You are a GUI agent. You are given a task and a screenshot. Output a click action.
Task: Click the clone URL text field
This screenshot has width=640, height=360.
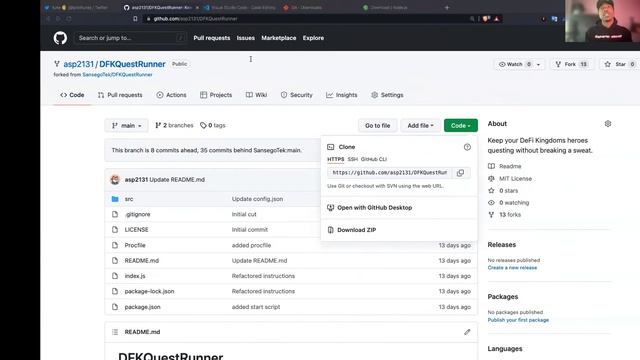[x=389, y=173]
